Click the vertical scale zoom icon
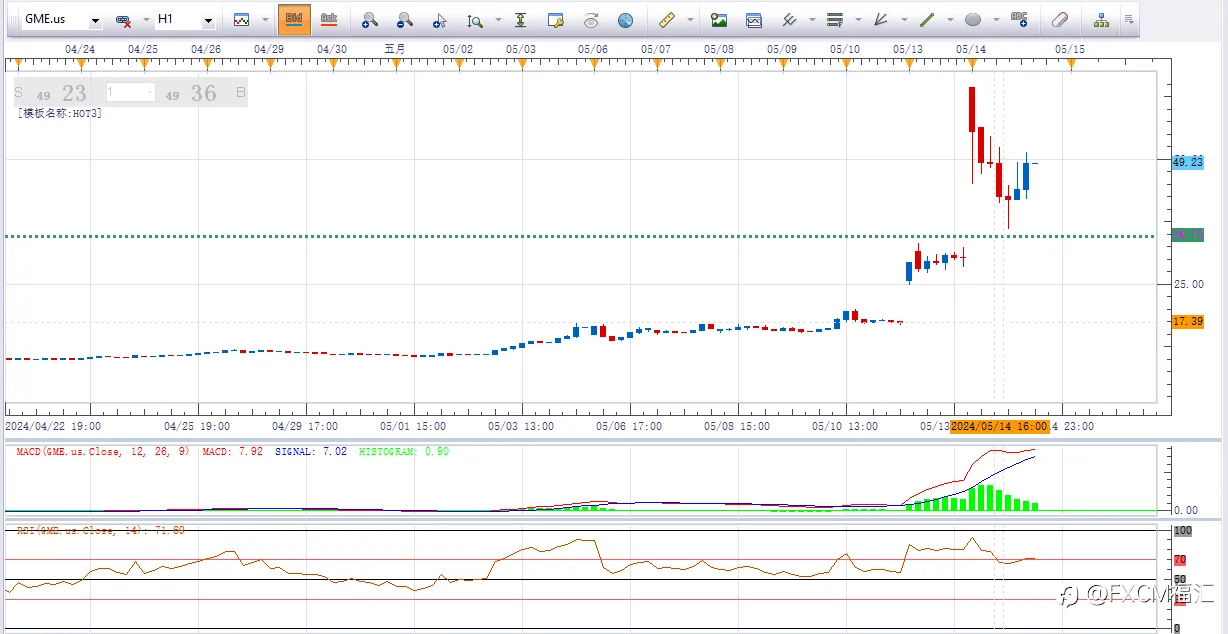Image resolution: width=1228 pixels, height=634 pixels. coord(474,20)
